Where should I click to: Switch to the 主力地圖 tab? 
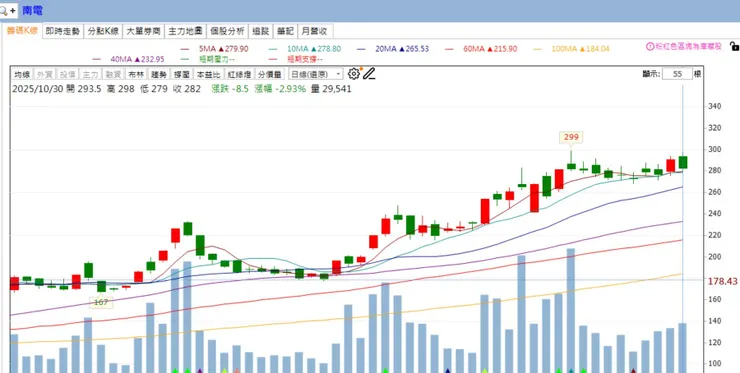pos(185,31)
